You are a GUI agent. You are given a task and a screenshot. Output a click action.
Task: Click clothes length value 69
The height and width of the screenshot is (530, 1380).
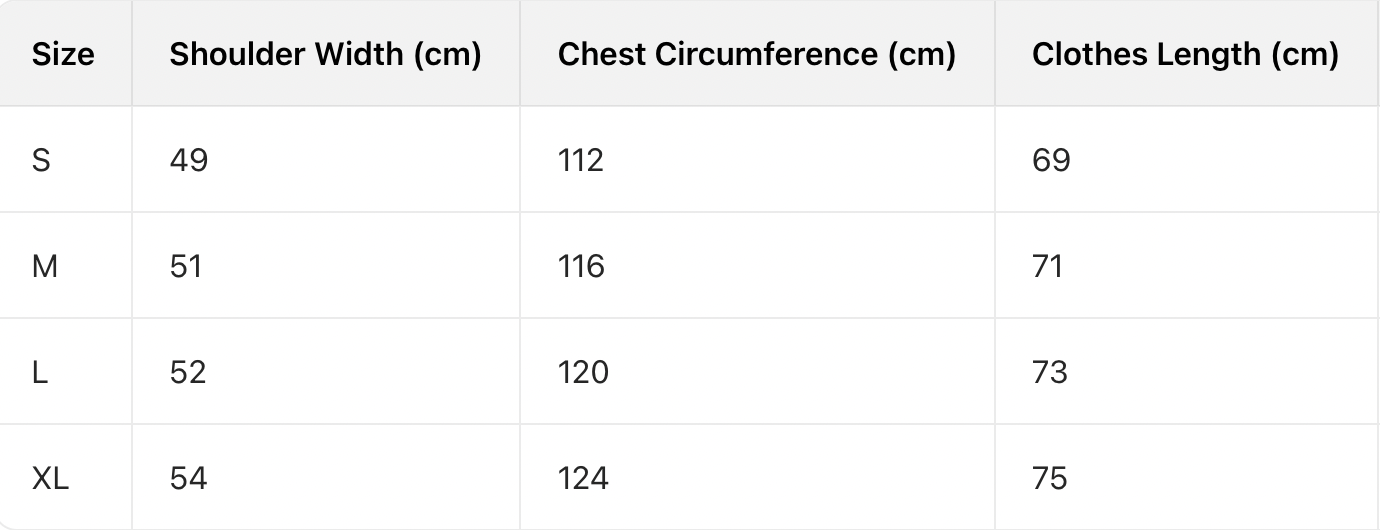1051,160
